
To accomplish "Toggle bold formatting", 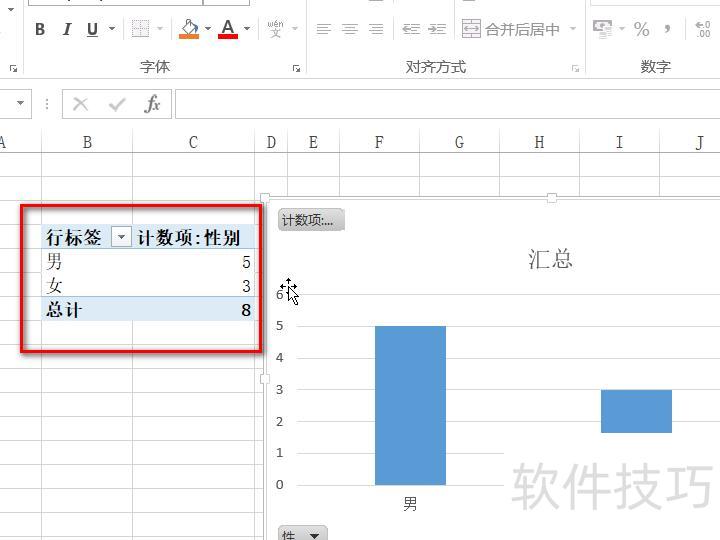I will (x=40, y=29).
